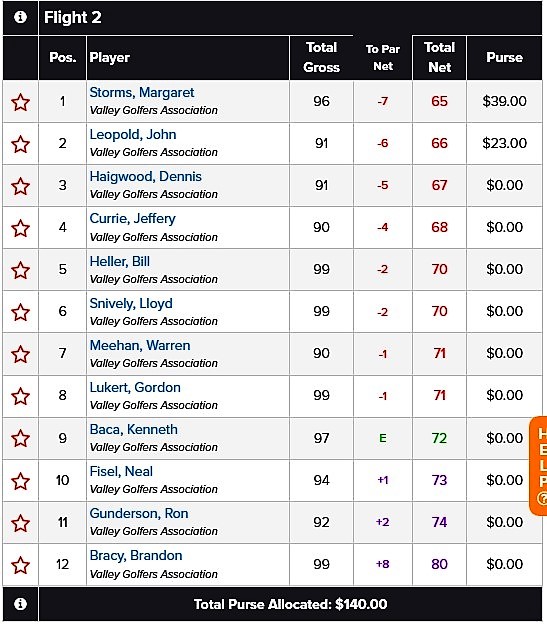Click the star icon next to Jeffery Currie
Screen dimensions: 547x625
pyautogui.click(x=20, y=228)
